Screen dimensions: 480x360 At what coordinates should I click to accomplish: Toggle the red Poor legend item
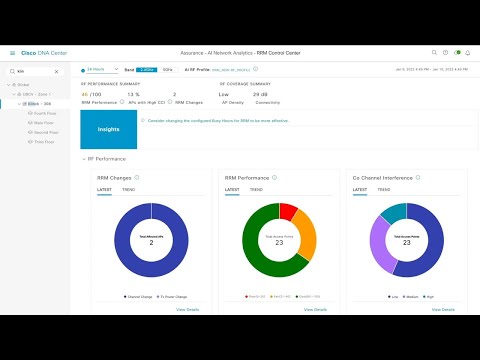click(255, 296)
